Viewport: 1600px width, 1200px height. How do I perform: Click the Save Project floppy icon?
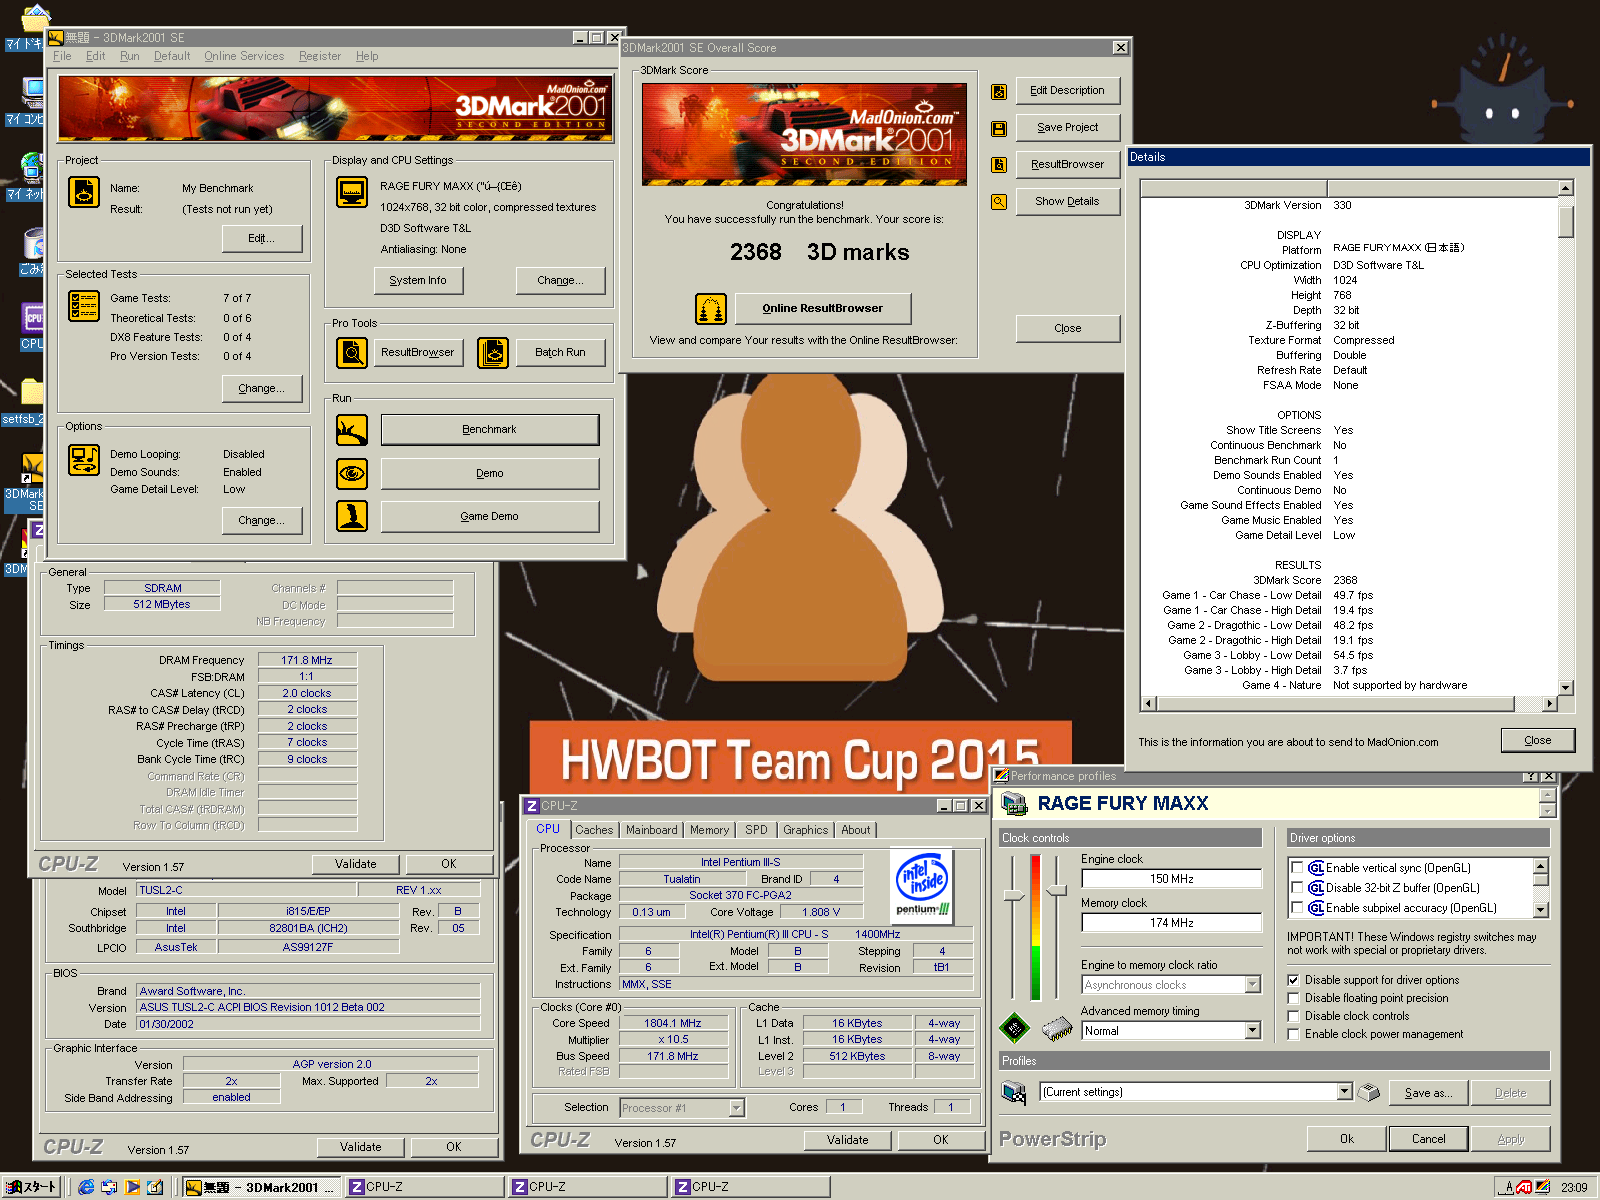[x=998, y=128]
